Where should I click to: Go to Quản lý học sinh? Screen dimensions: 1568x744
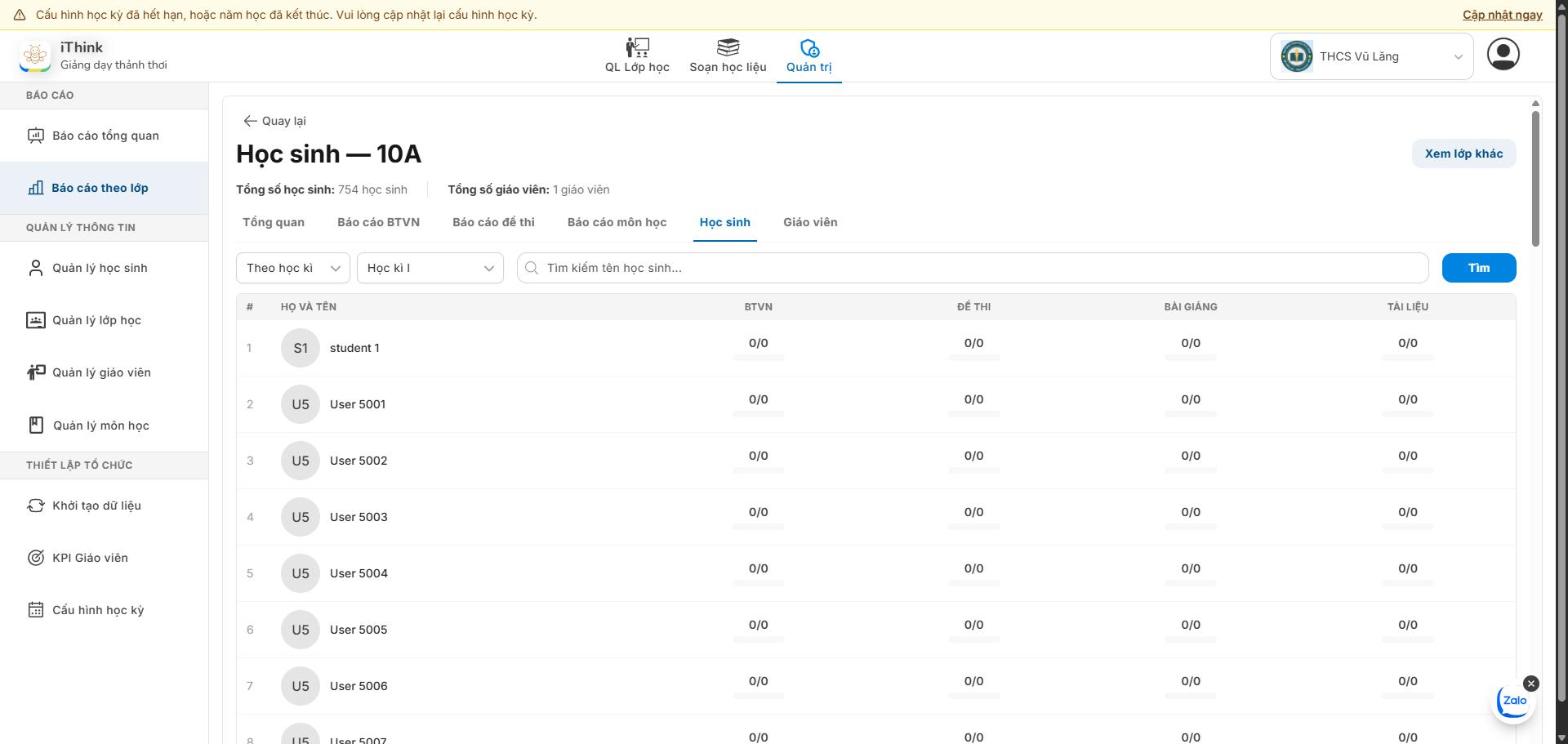[x=104, y=268]
